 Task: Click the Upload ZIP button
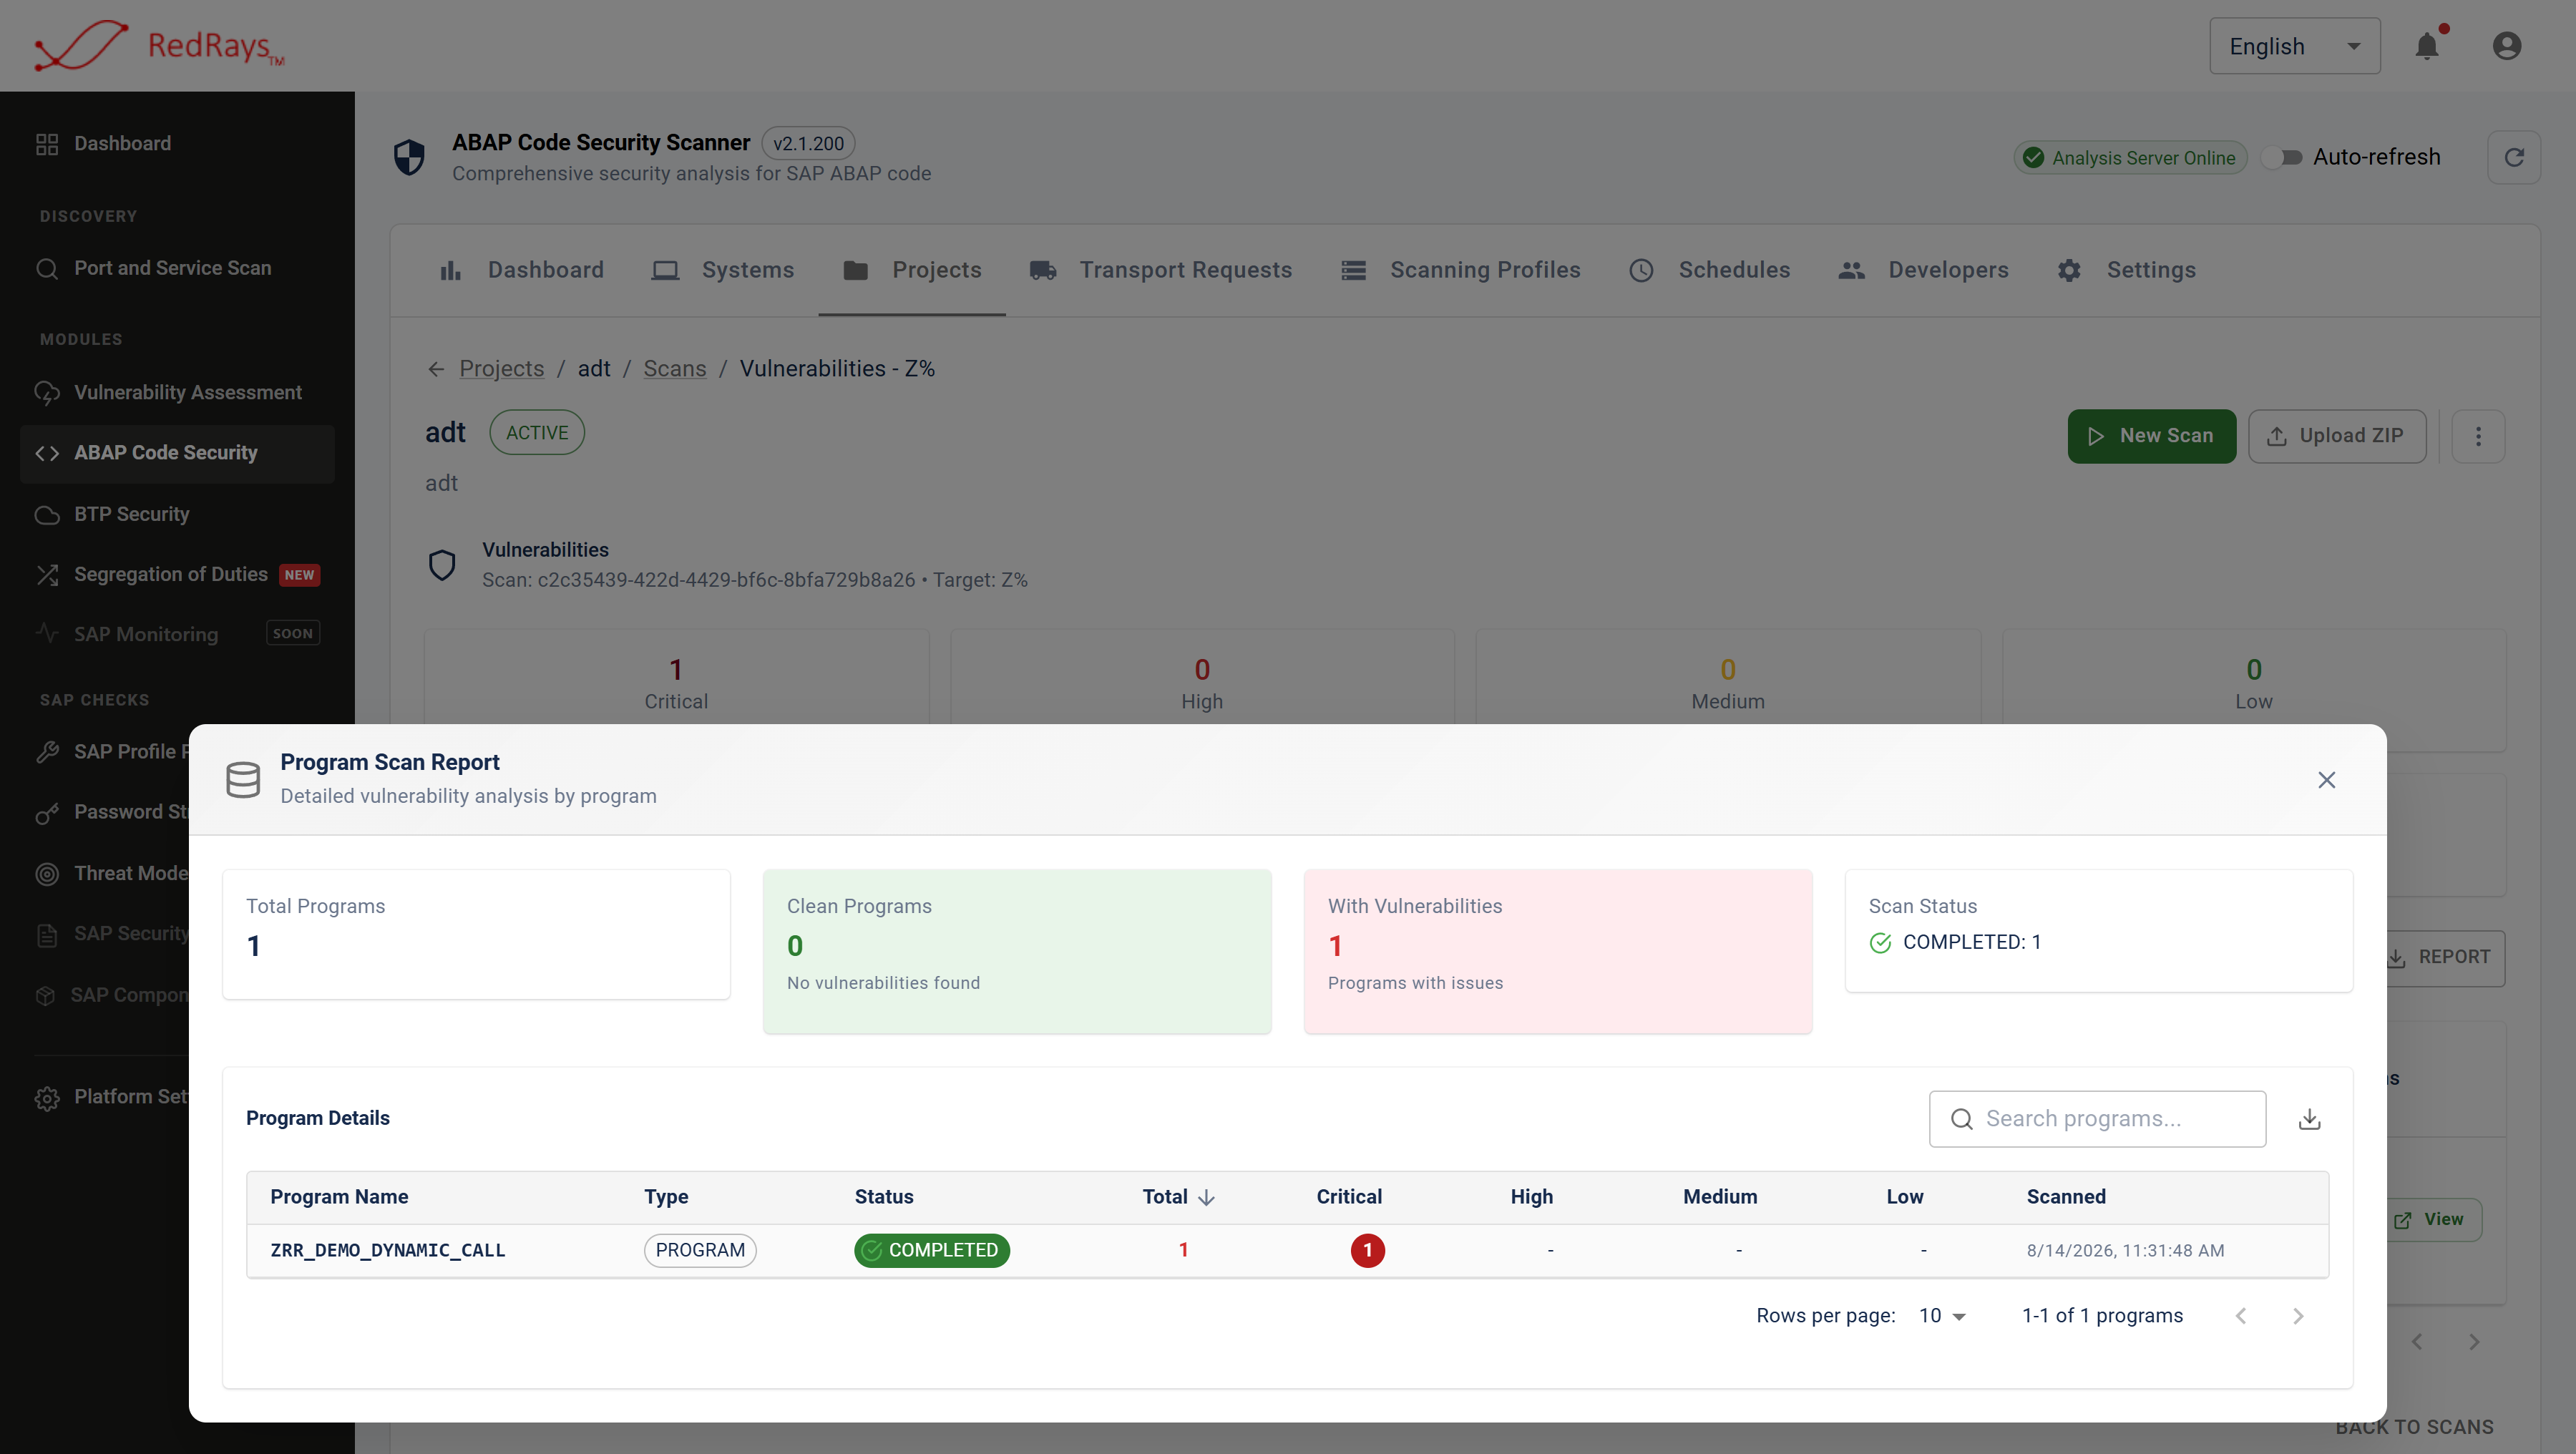point(2336,436)
